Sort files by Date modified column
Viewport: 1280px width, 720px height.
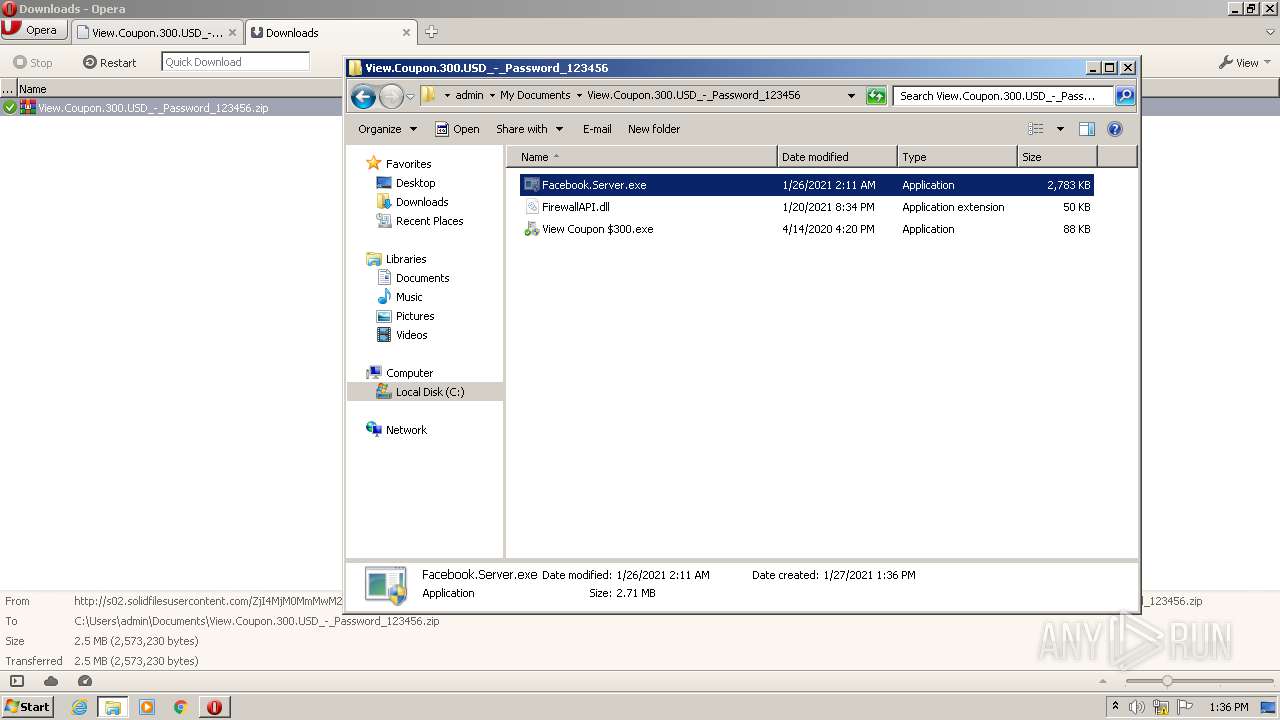click(x=837, y=157)
